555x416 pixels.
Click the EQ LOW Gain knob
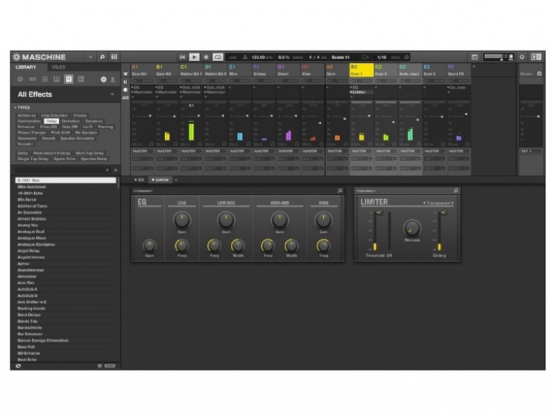click(x=182, y=220)
